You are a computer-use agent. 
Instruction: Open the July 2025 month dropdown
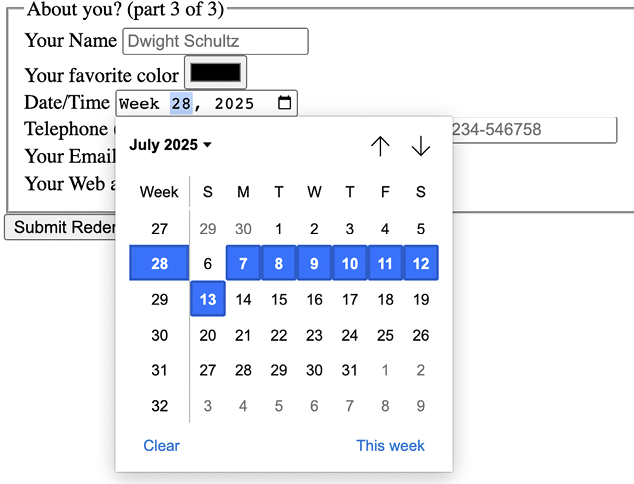(x=170, y=146)
